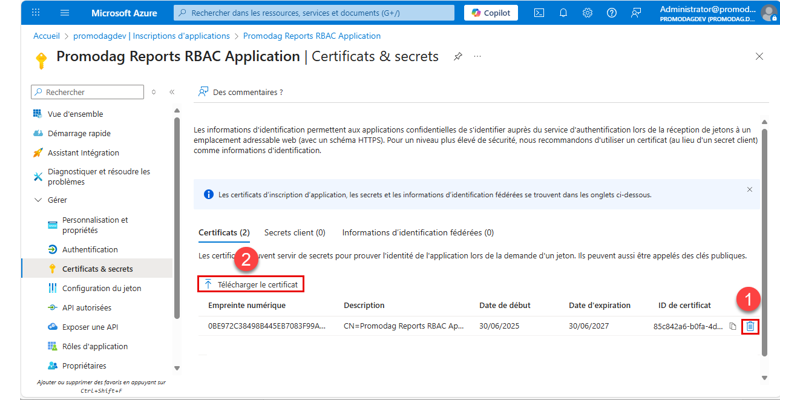The image size is (800, 400).
Task: Open the hamburger navigation menu
Action: coord(64,13)
